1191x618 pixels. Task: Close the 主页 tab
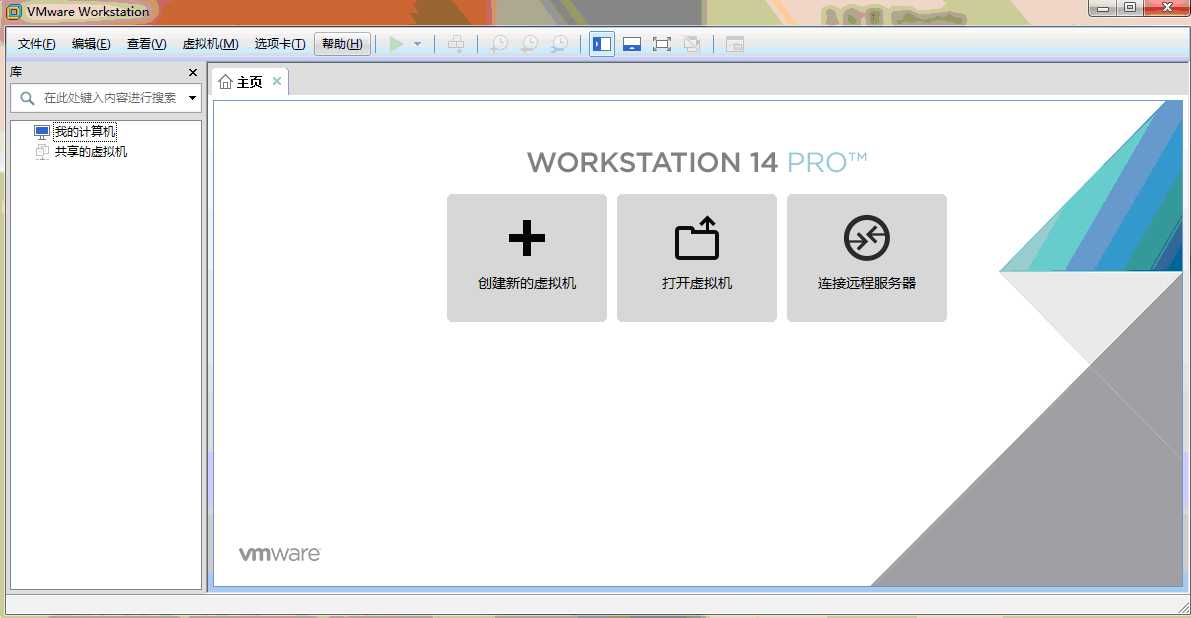277,81
